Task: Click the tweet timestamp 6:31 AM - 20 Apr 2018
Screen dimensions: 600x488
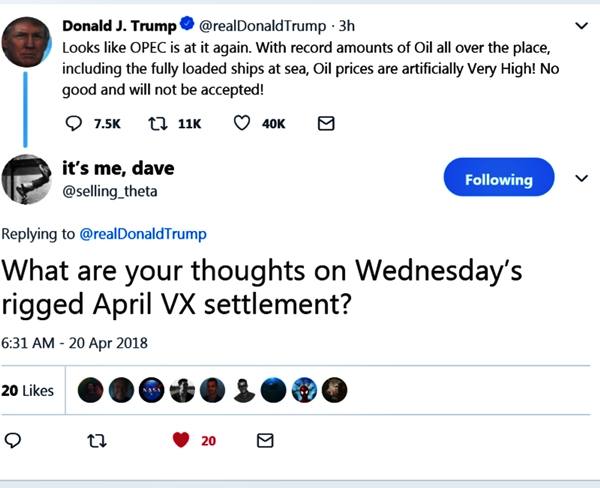Action: pyautogui.click(x=74, y=343)
